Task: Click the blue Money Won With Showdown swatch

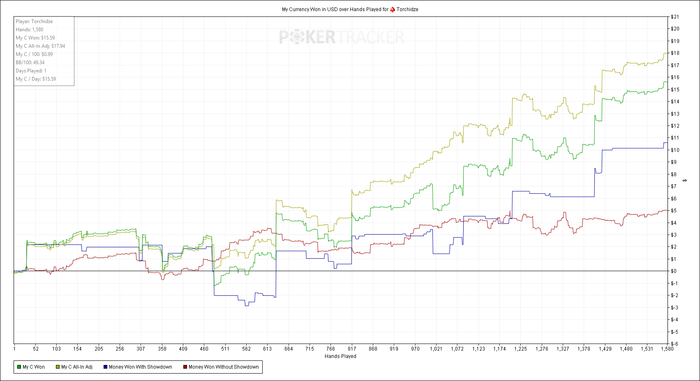Action: [x=105, y=367]
